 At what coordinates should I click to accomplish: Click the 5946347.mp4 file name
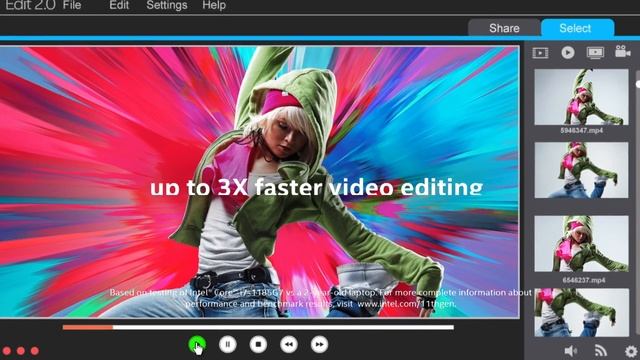(582, 131)
